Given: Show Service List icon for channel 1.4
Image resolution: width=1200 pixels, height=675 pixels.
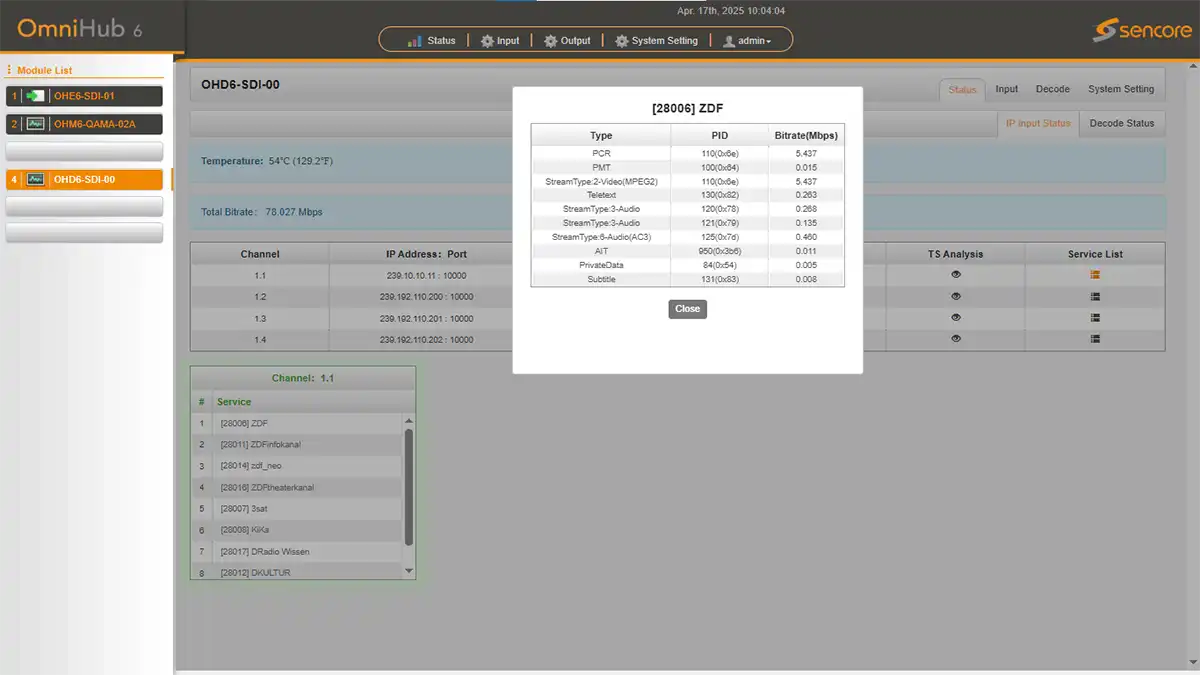Looking at the screenshot, I should 1095,339.
